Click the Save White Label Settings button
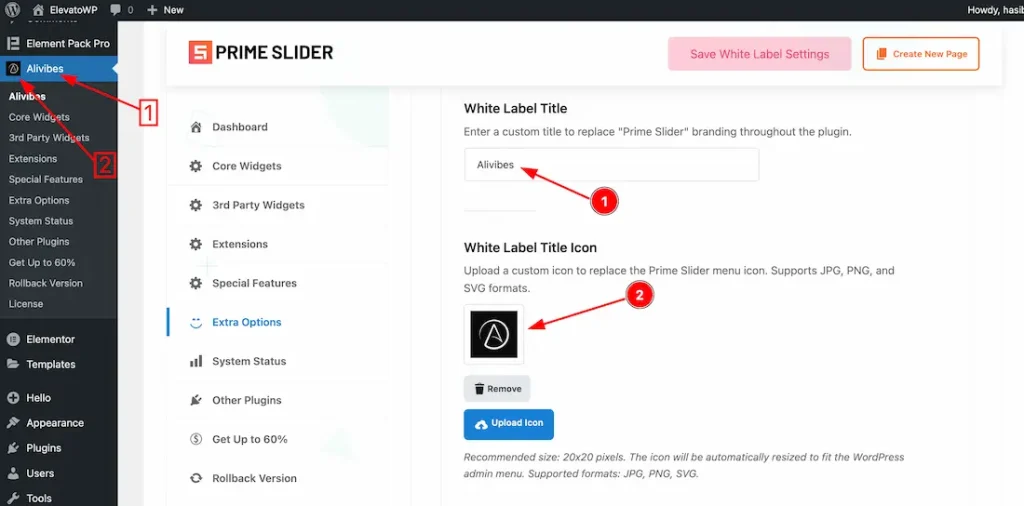Viewport: 1024px width, 506px height. (760, 54)
